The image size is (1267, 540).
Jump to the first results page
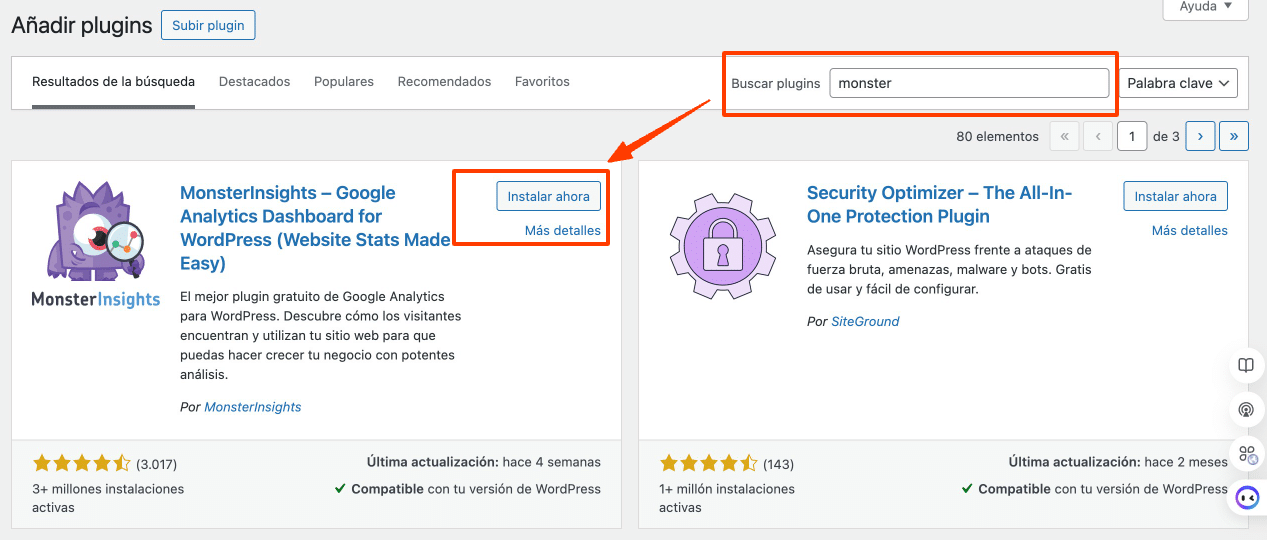coord(1064,136)
